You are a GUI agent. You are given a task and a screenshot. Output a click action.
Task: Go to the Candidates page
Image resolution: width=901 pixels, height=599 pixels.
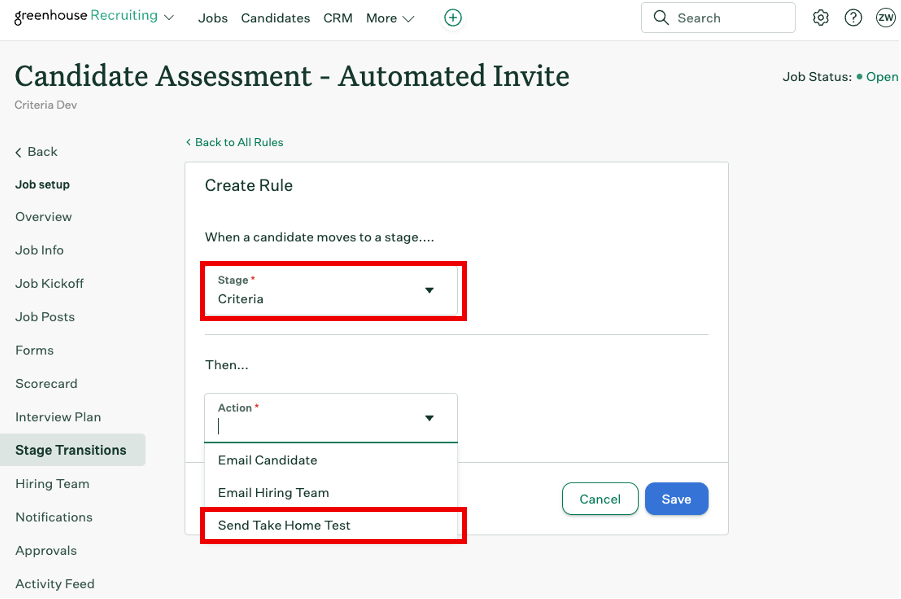click(275, 18)
